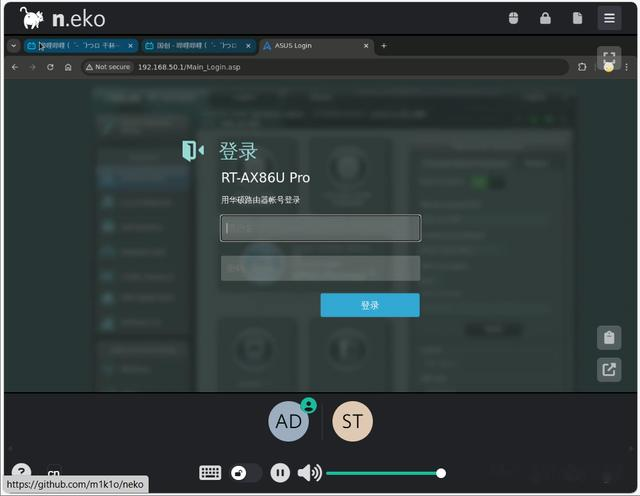Click the RT-AX86U Pro model text
Viewport: 640px width, 496px height.
point(265,178)
